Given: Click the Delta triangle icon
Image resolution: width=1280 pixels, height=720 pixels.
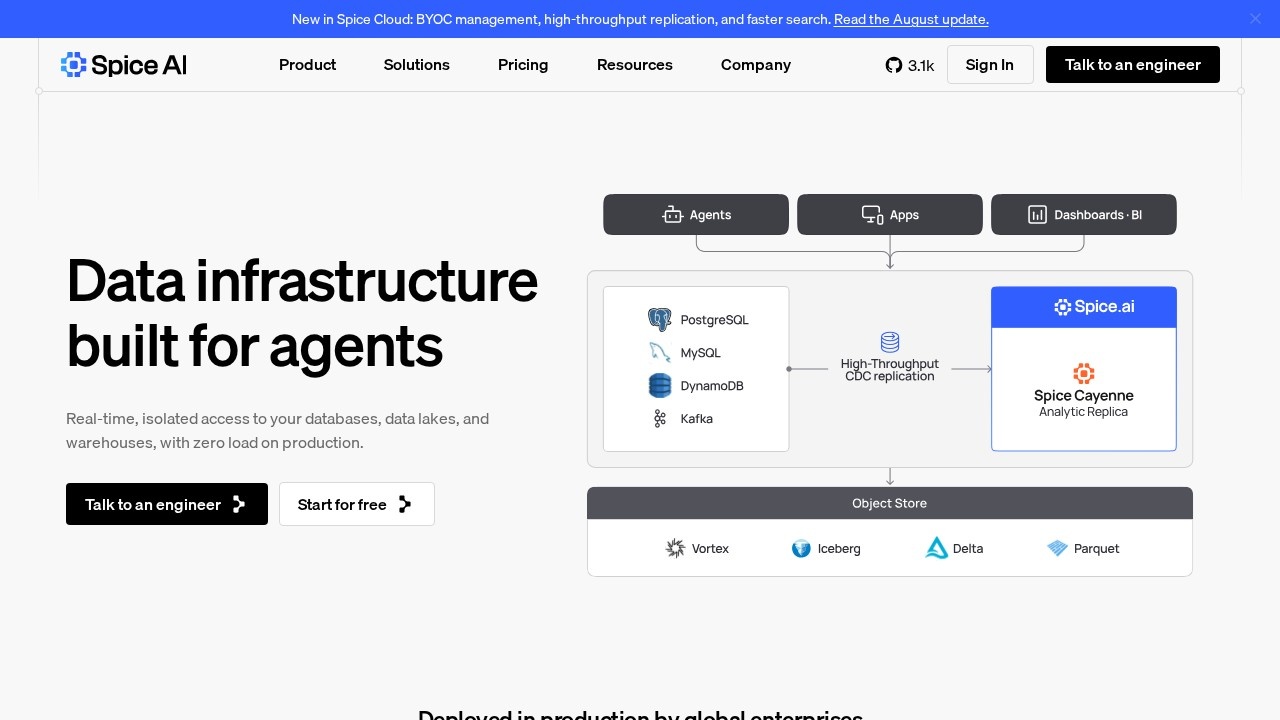Looking at the screenshot, I should [x=936, y=548].
